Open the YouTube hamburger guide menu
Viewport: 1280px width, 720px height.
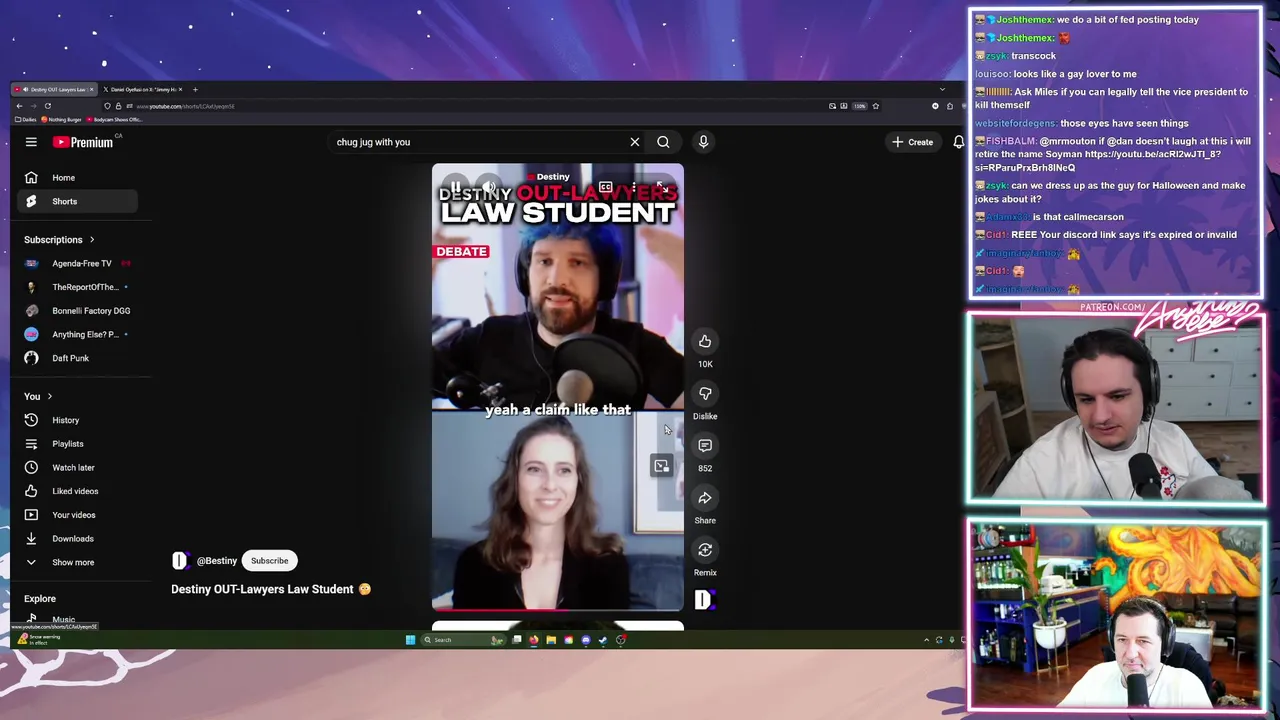point(31,142)
